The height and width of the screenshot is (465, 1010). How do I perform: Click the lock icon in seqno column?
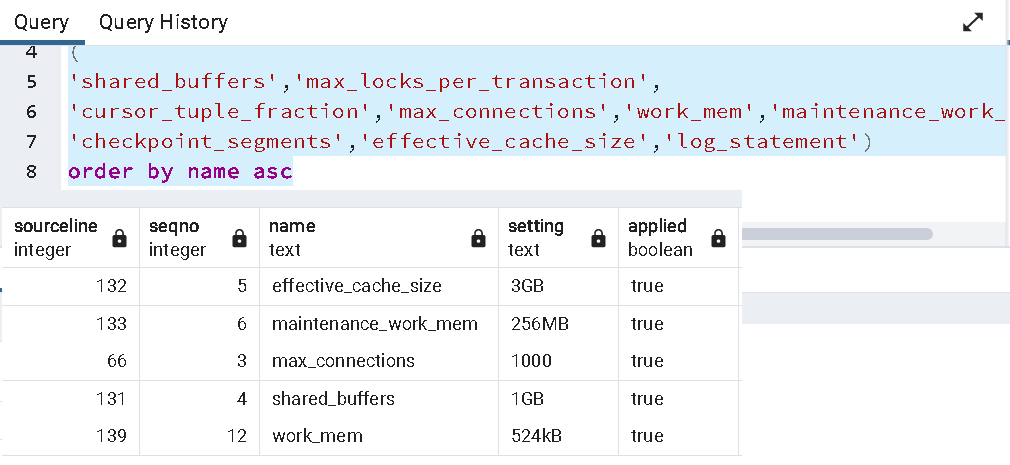pos(239,238)
